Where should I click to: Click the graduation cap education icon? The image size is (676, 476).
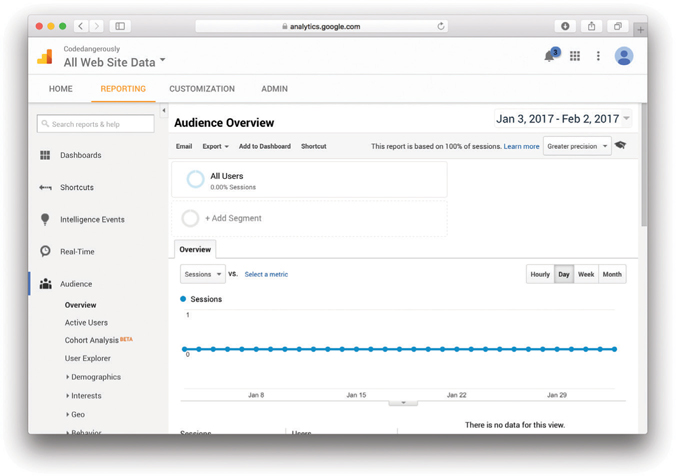pyautogui.click(x=621, y=146)
